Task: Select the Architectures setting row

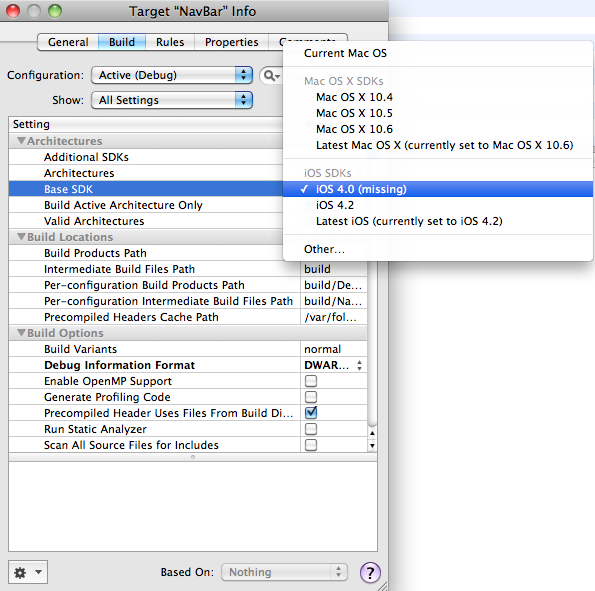Action: 146,173
